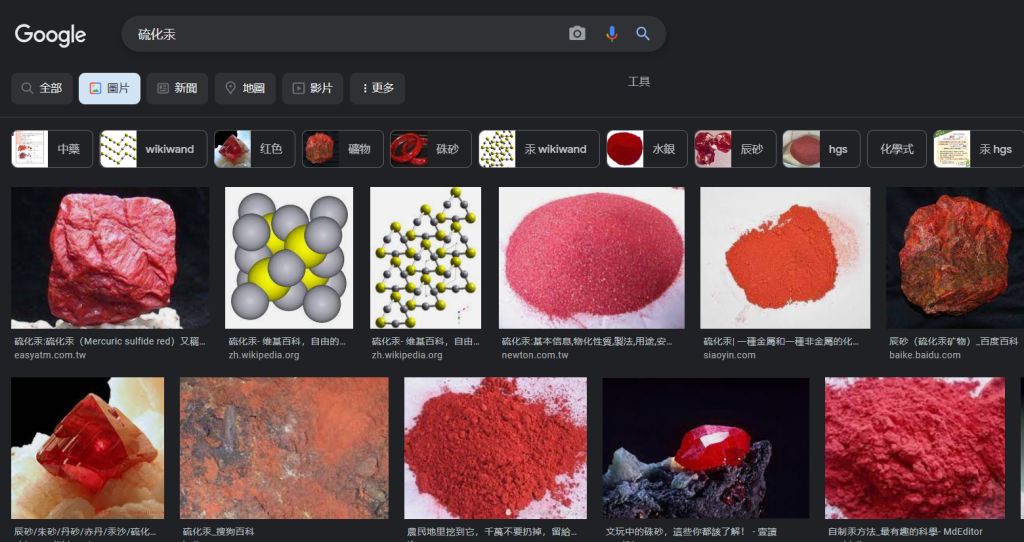The width and height of the screenshot is (1024, 542).
Task: Click the magnifying glass search button
Action: [x=643, y=34]
